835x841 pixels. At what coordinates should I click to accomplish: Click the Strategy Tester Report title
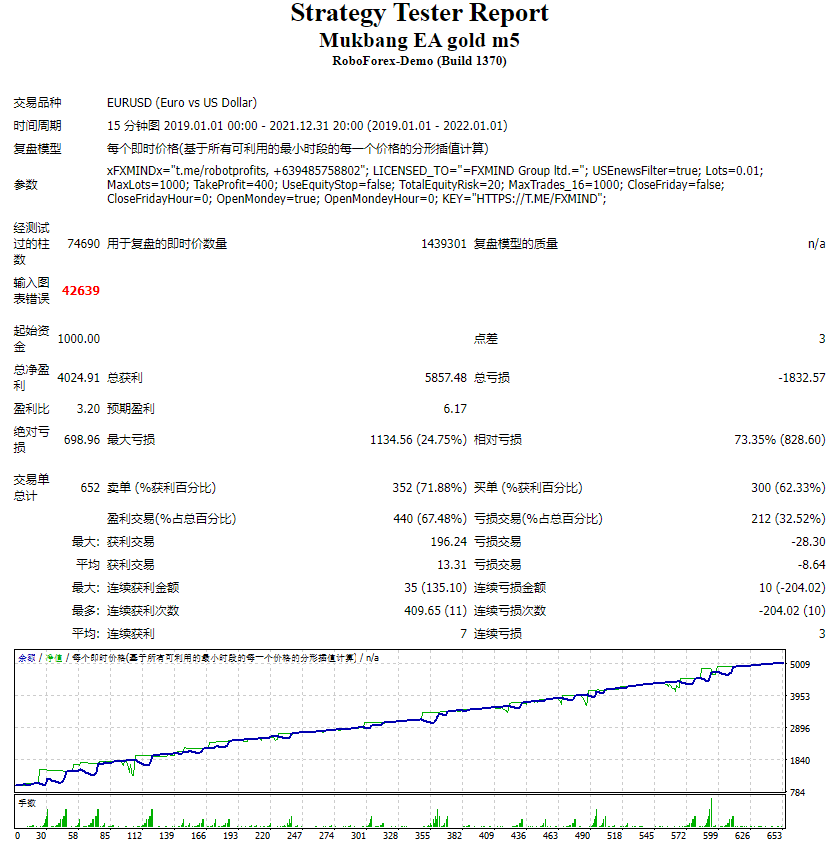tap(419, 13)
